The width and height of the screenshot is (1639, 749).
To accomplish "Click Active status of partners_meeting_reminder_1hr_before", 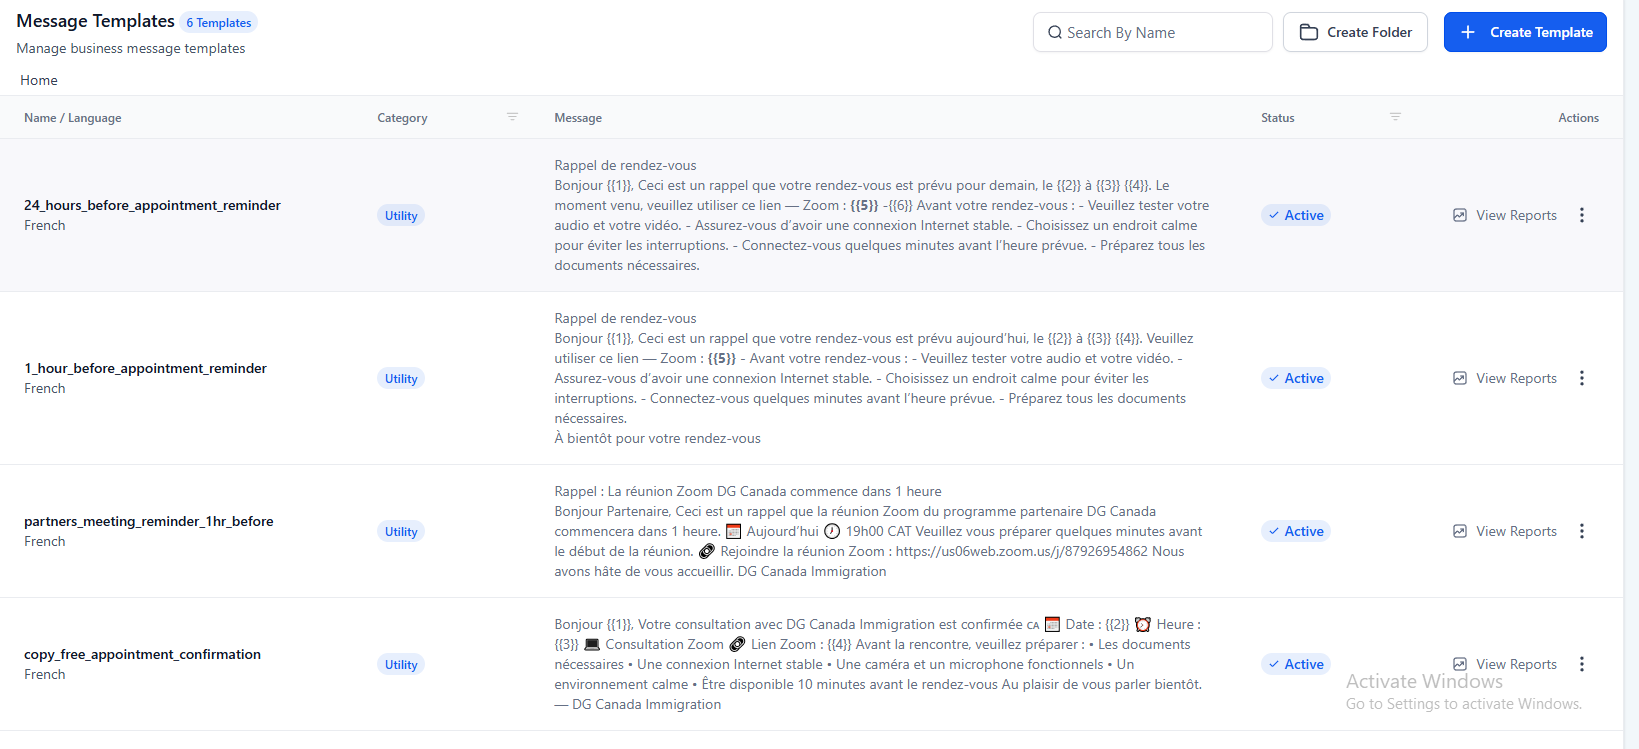I will 1296,531.
